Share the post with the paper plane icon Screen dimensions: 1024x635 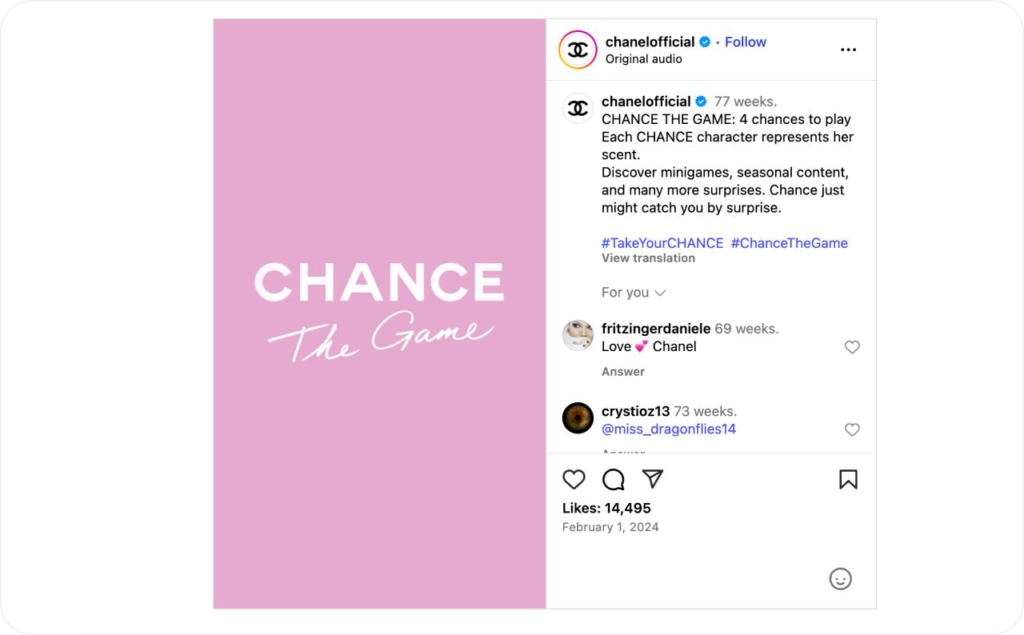(x=653, y=480)
